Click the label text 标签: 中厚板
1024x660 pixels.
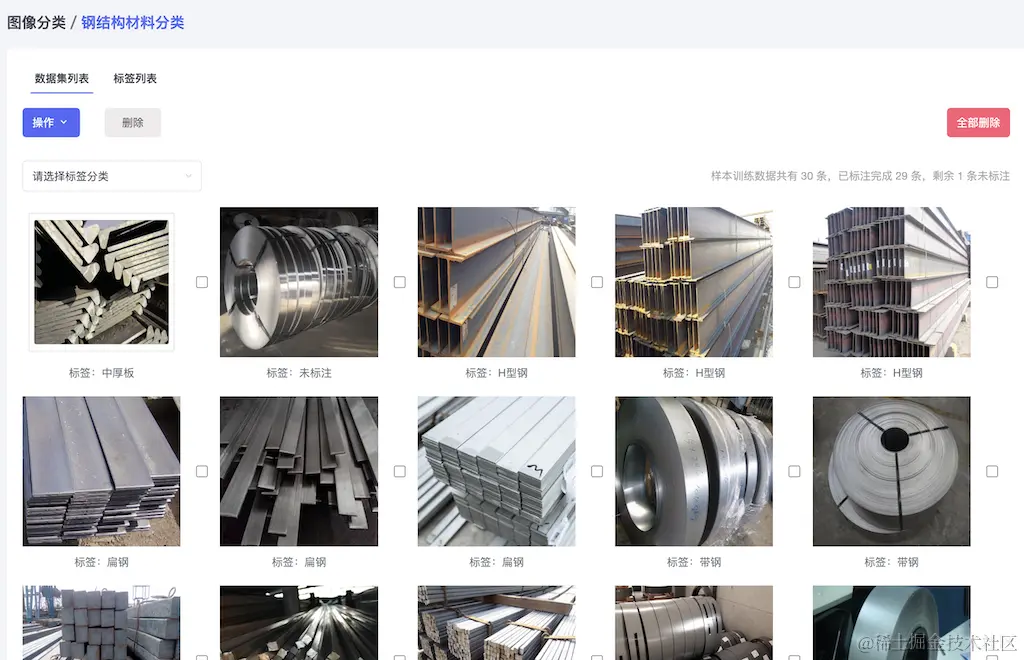pos(101,373)
